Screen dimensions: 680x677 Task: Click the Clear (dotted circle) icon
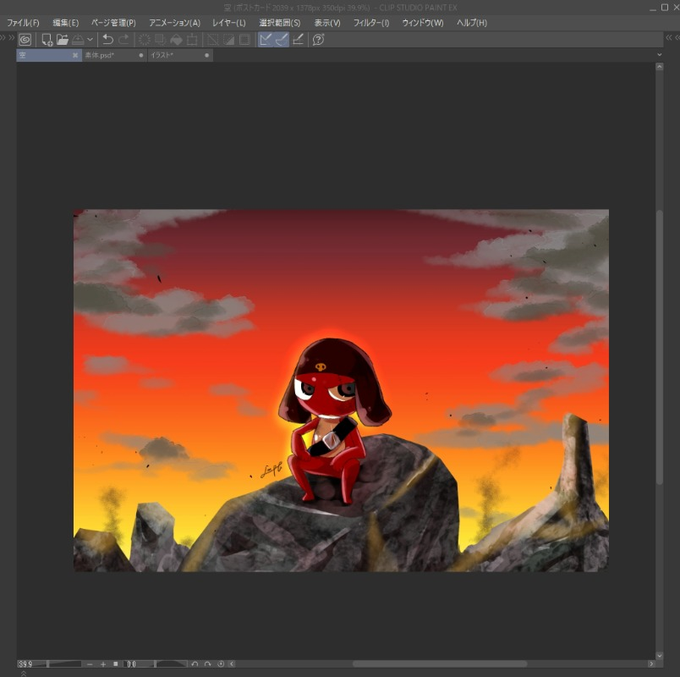pyautogui.click(x=144, y=40)
